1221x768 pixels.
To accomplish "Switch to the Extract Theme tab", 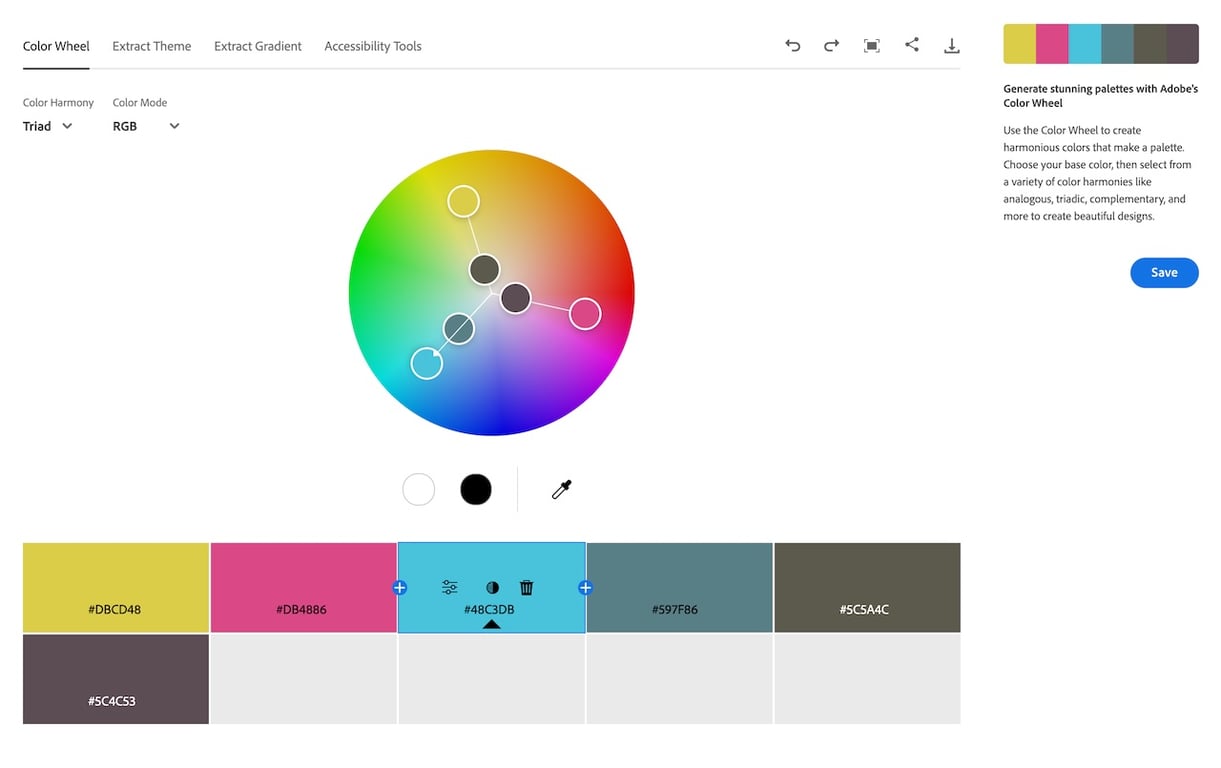I will [x=151, y=46].
